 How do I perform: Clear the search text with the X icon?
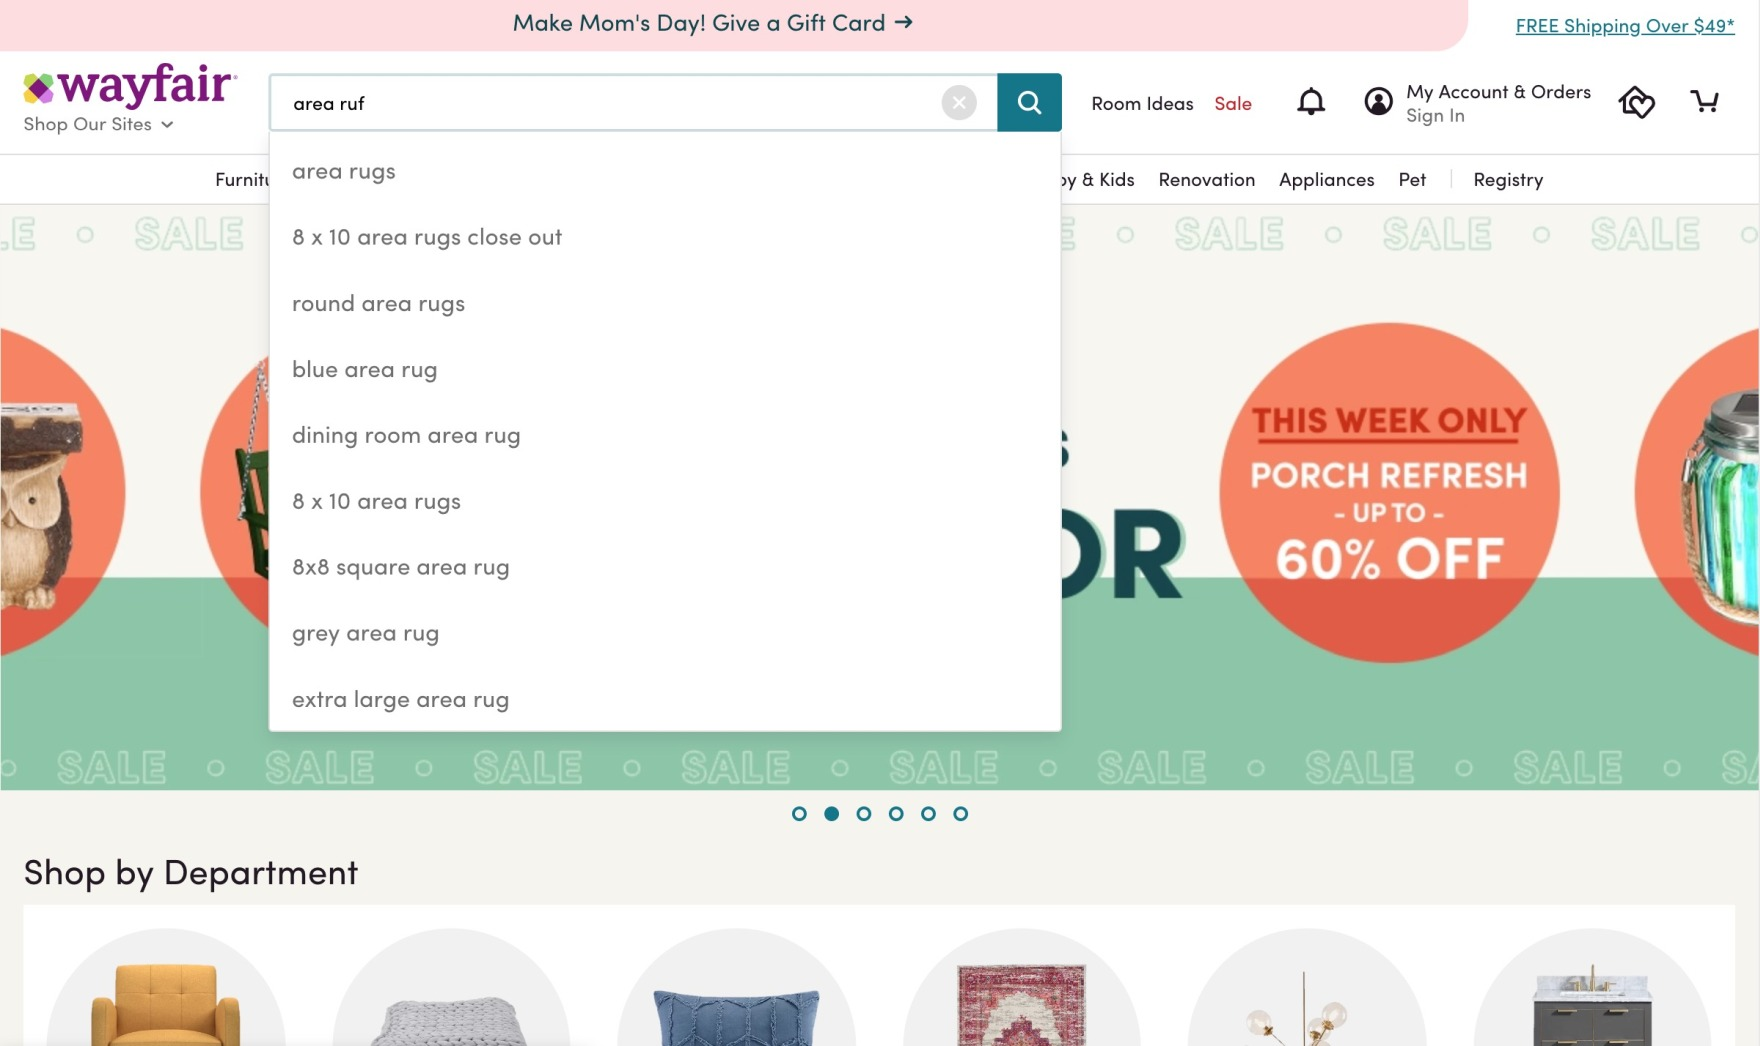tap(958, 102)
